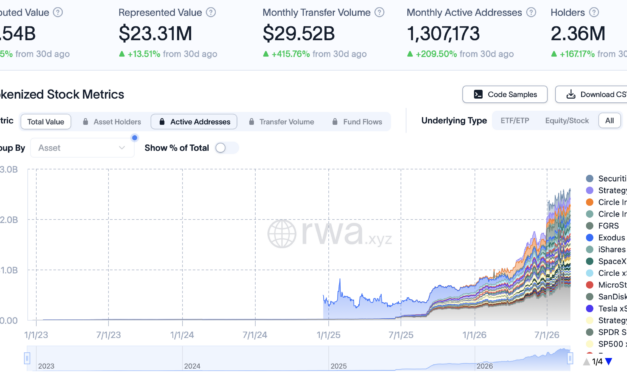This screenshot has height=376, width=627.
Task: Click the blue notification dot near Group By
Action: (x=135, y=138)
